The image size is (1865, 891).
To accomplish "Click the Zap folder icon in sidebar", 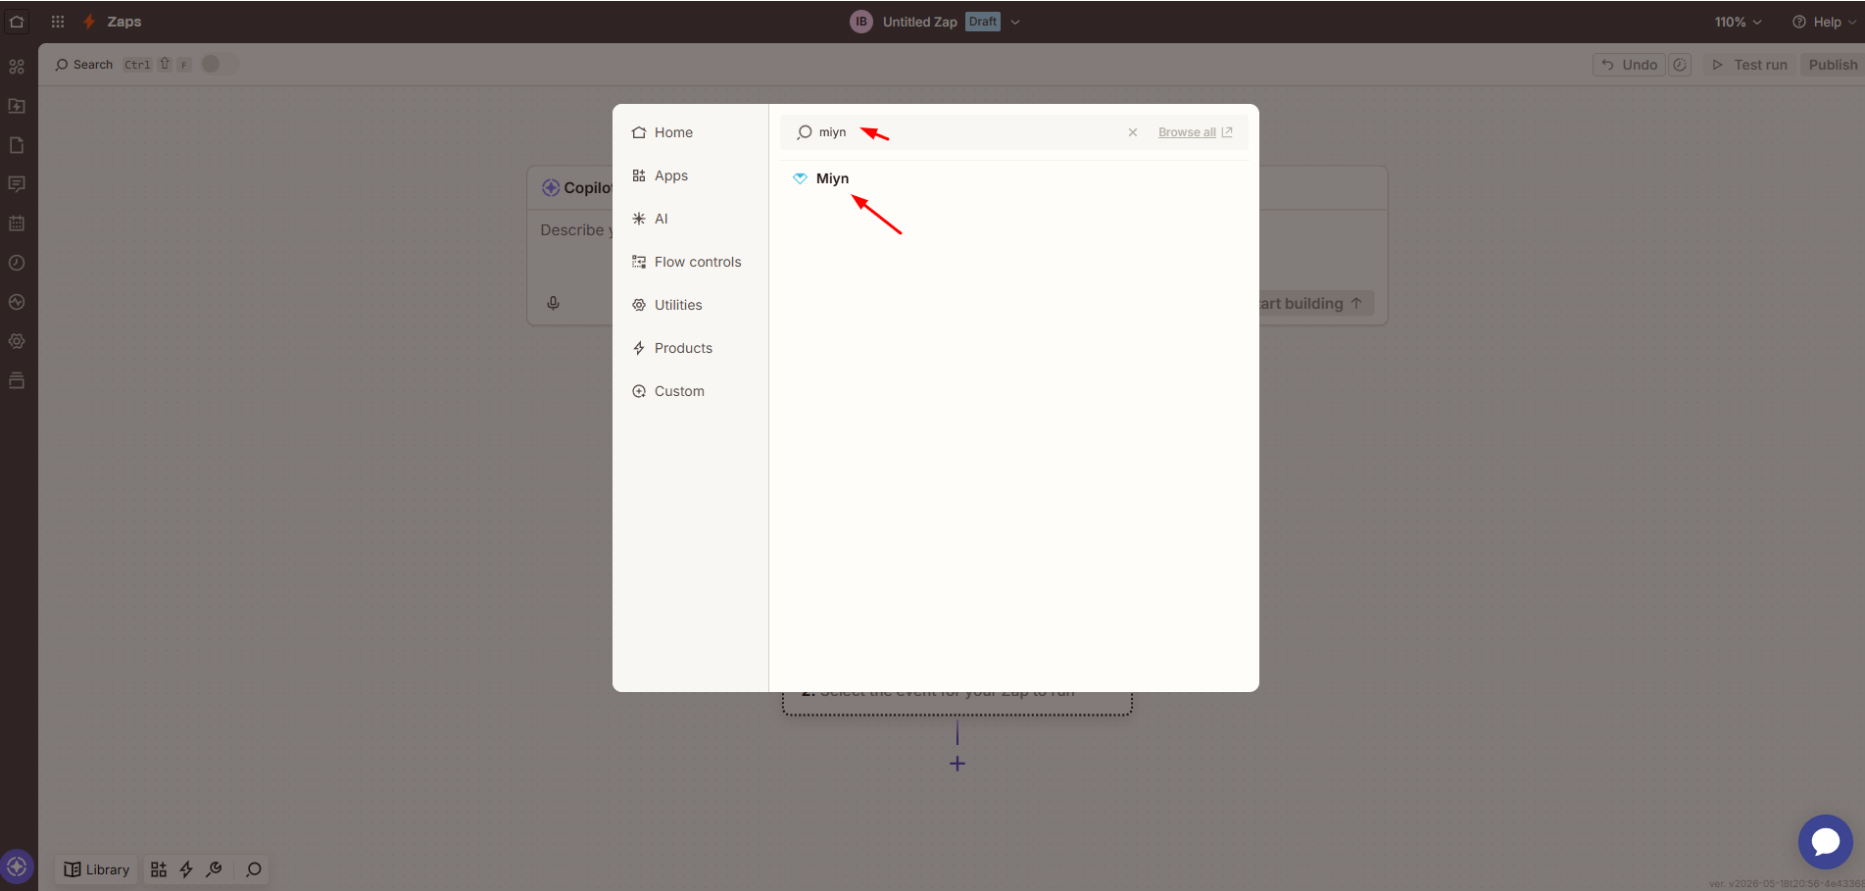I will coord(17,106).
